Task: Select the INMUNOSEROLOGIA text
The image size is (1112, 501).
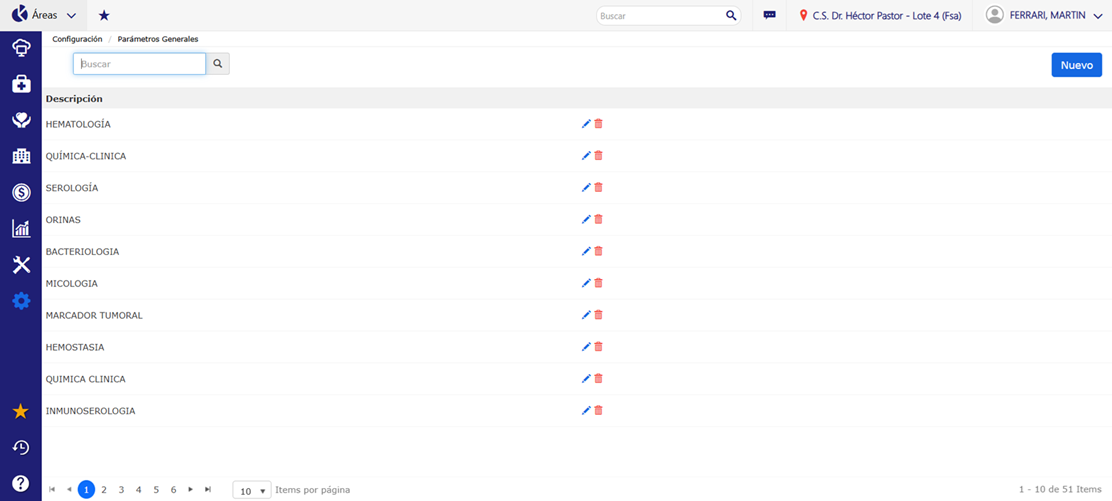Action: point(90,411)
